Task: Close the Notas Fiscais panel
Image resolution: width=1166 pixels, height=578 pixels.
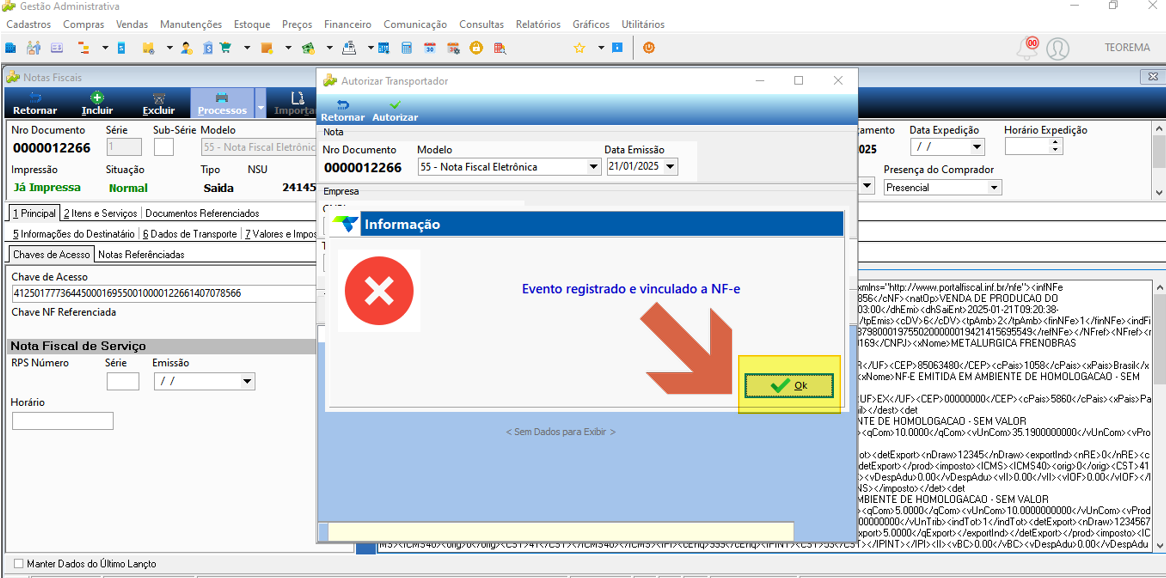Action: coord(1155,77)
